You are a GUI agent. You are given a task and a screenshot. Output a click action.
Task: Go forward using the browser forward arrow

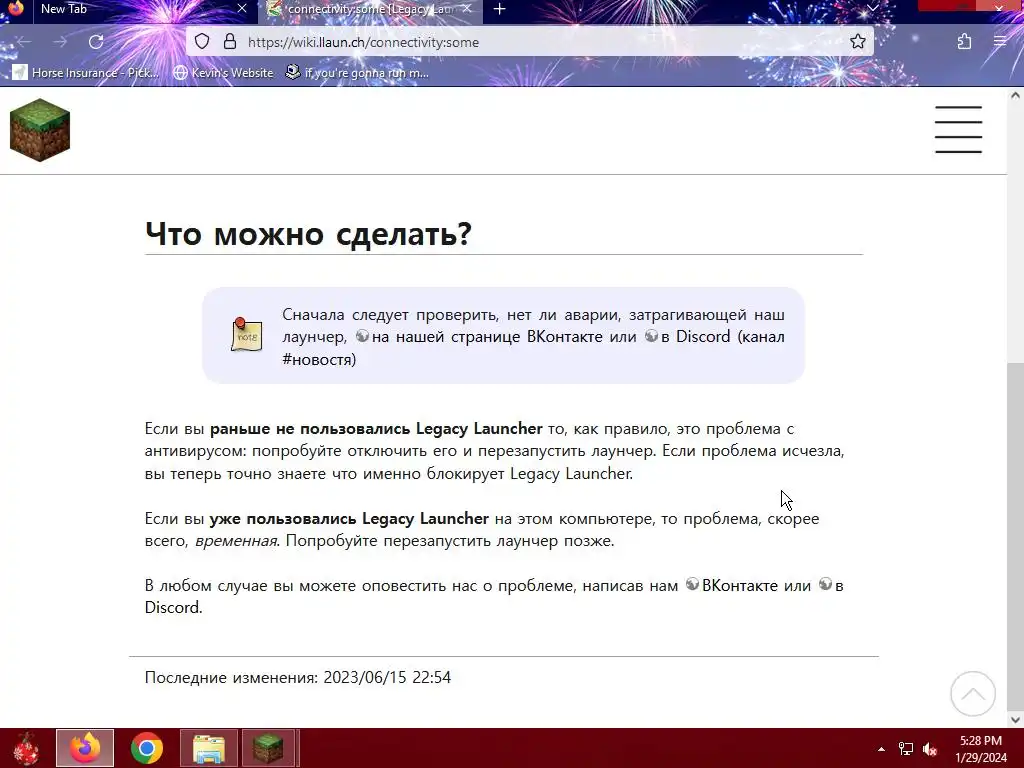(x=60, y=42)
